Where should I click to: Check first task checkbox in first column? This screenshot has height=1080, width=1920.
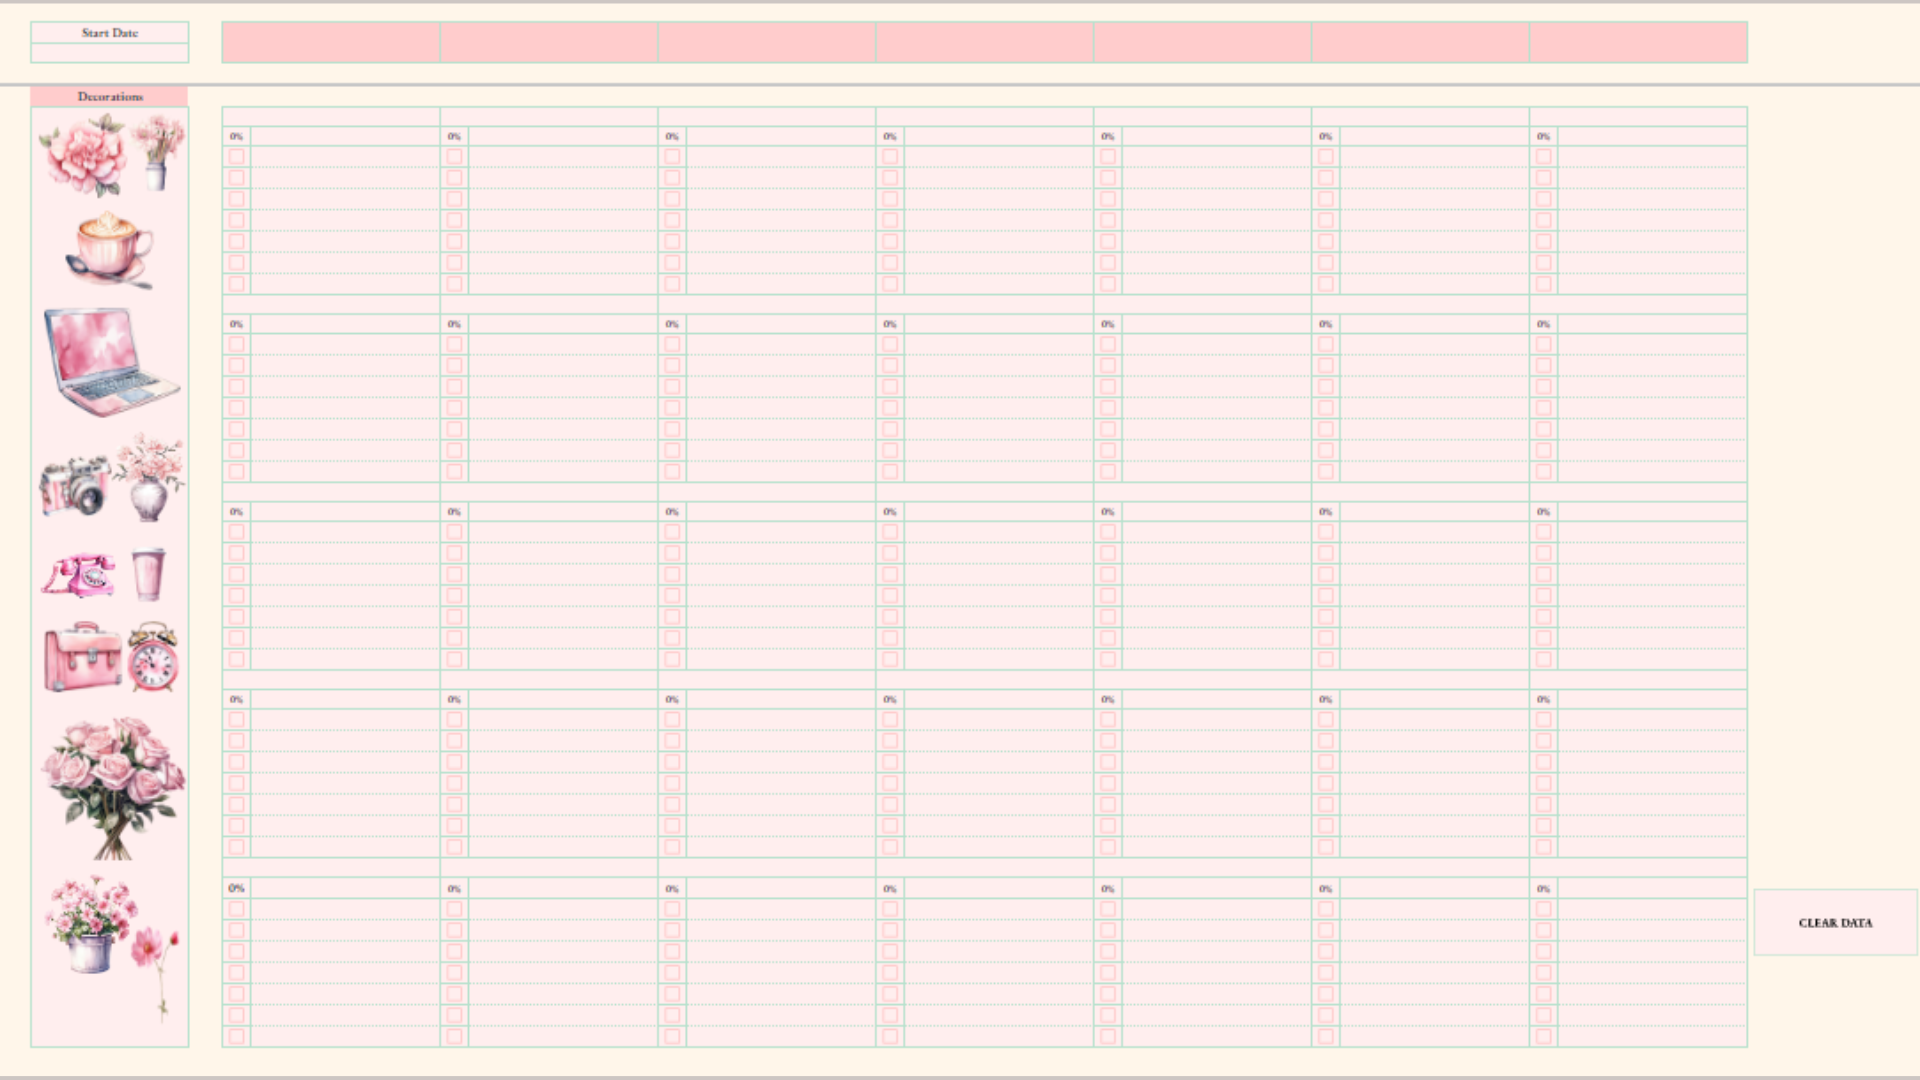[236, 157]
